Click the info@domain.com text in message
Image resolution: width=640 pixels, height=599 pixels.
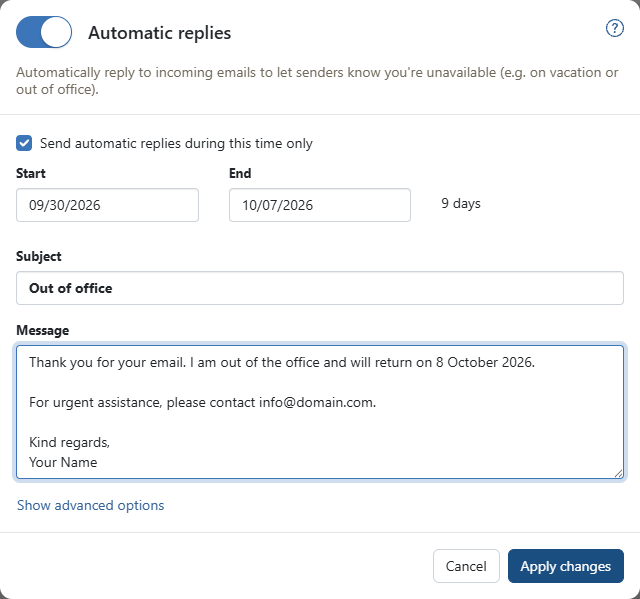tap(317, 402)
